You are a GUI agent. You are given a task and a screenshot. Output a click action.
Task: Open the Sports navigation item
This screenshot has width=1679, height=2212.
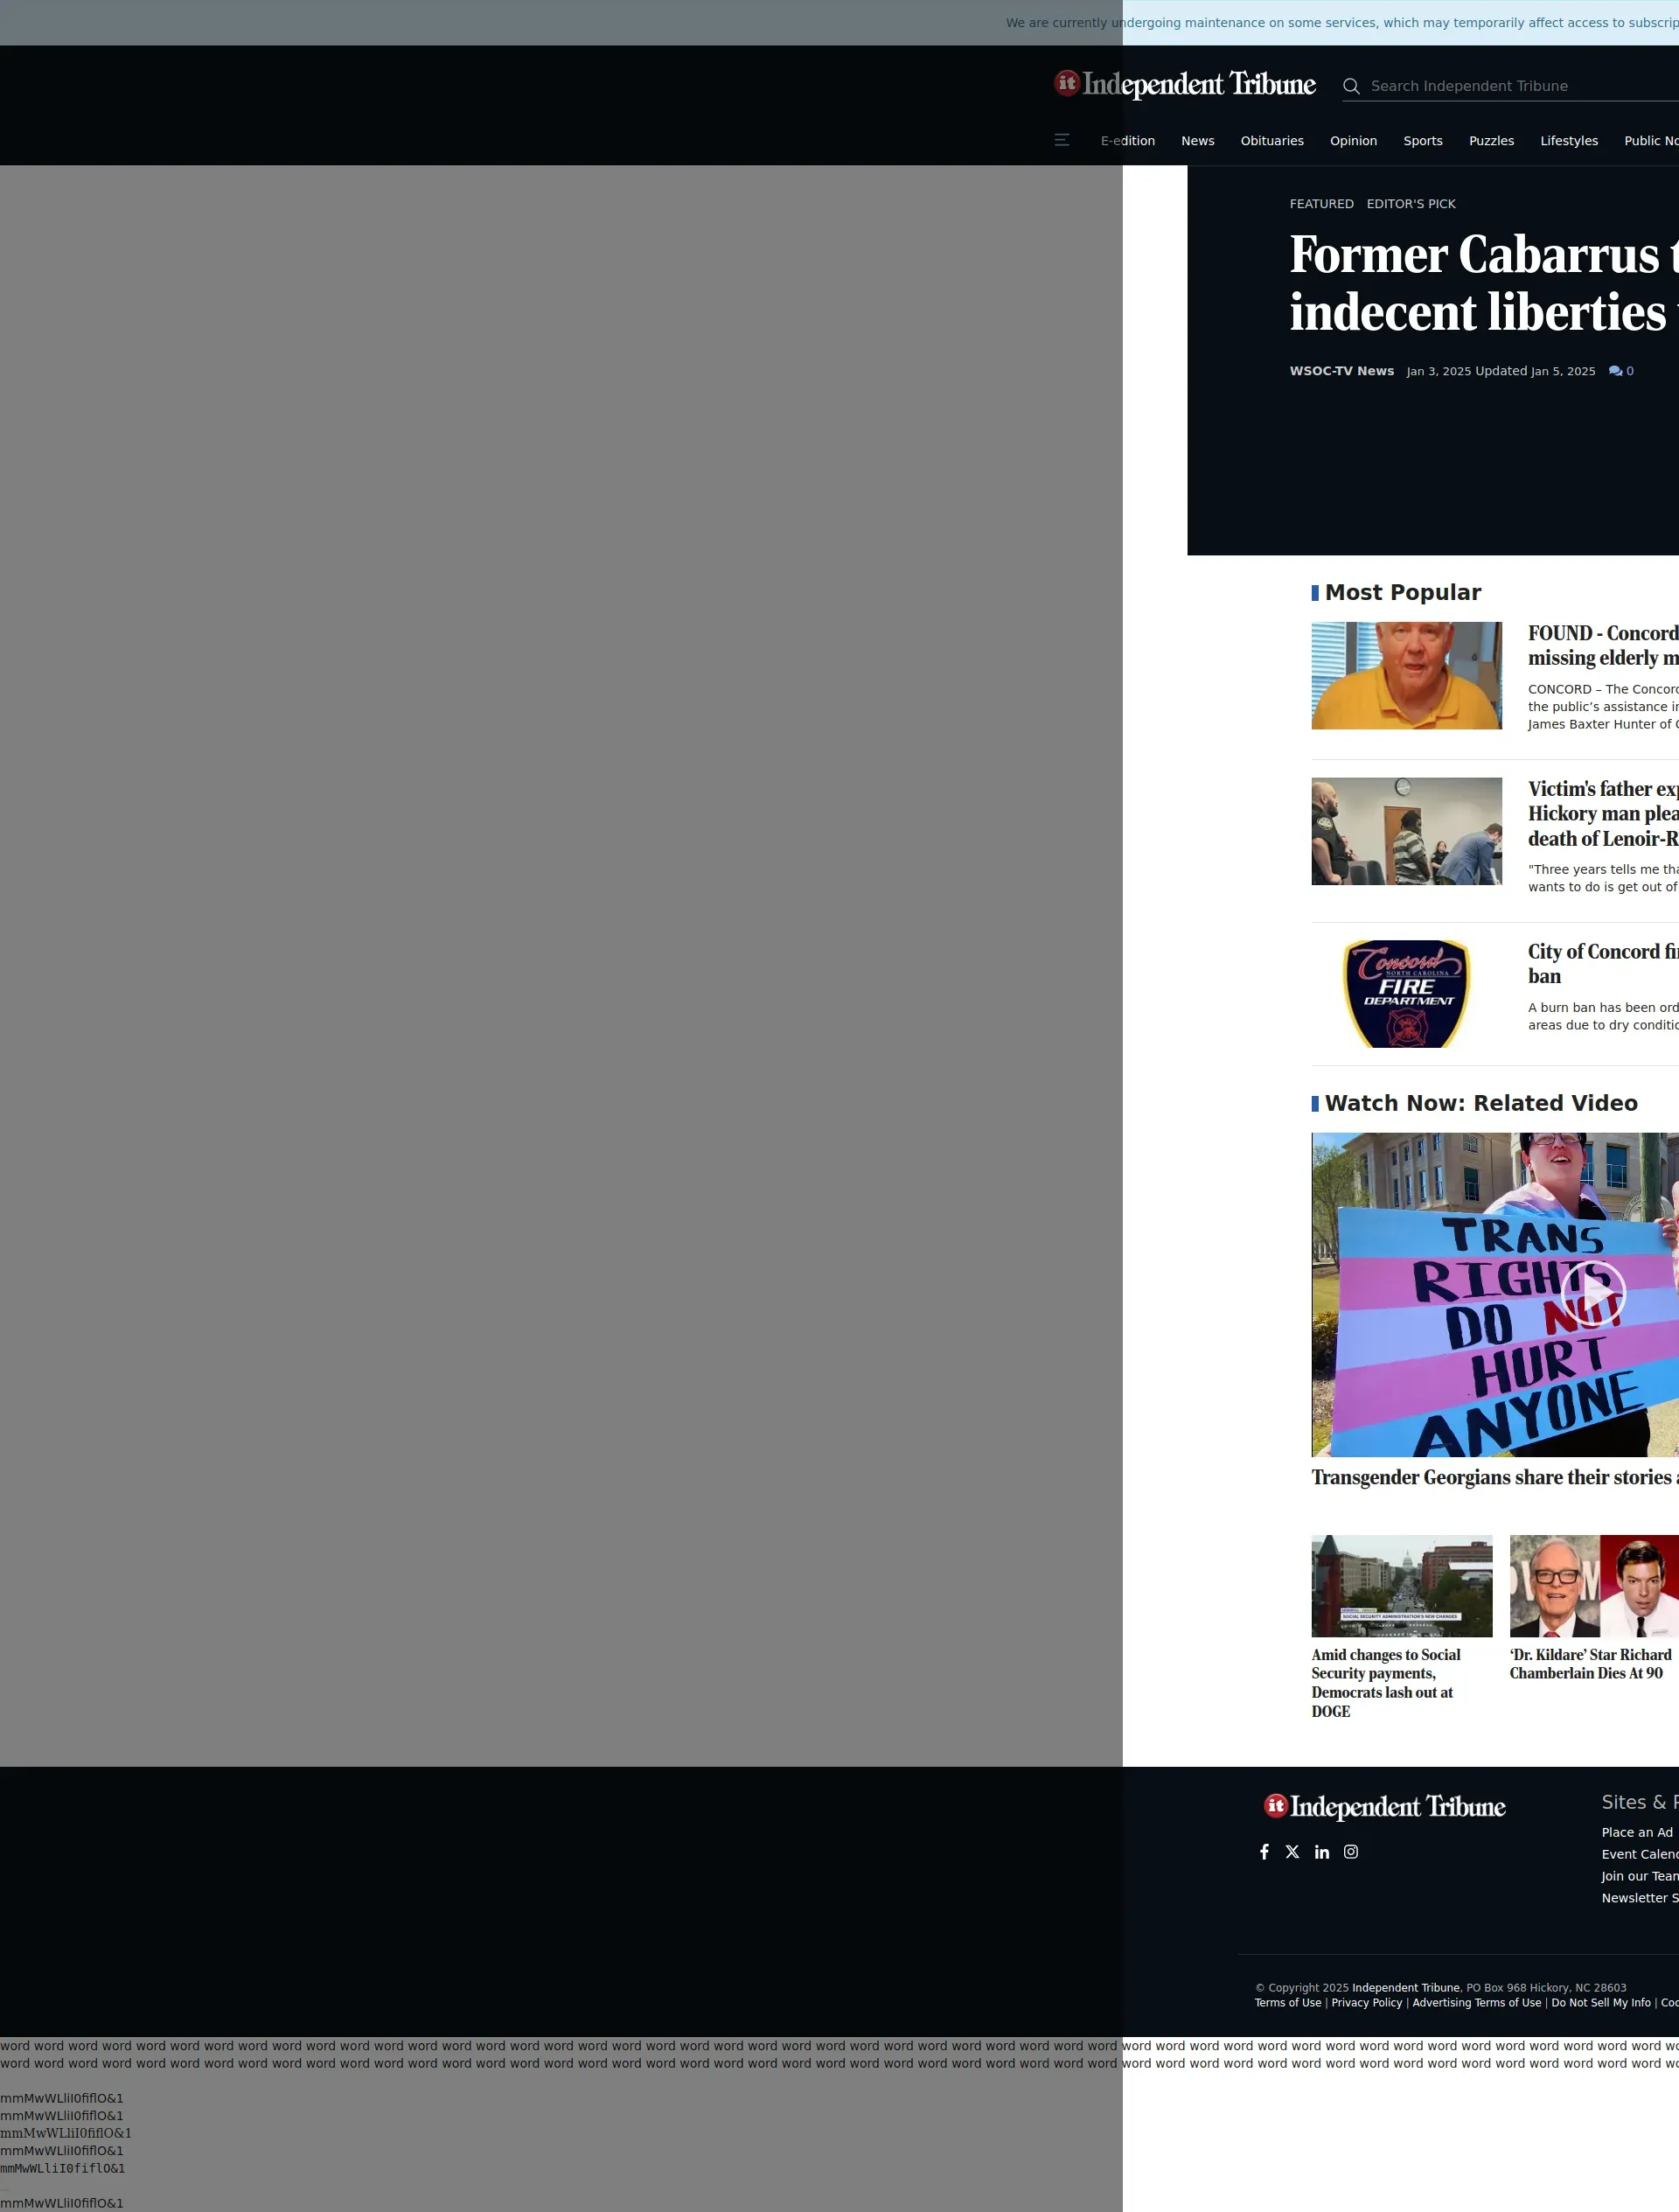(x=1422, y=141)
